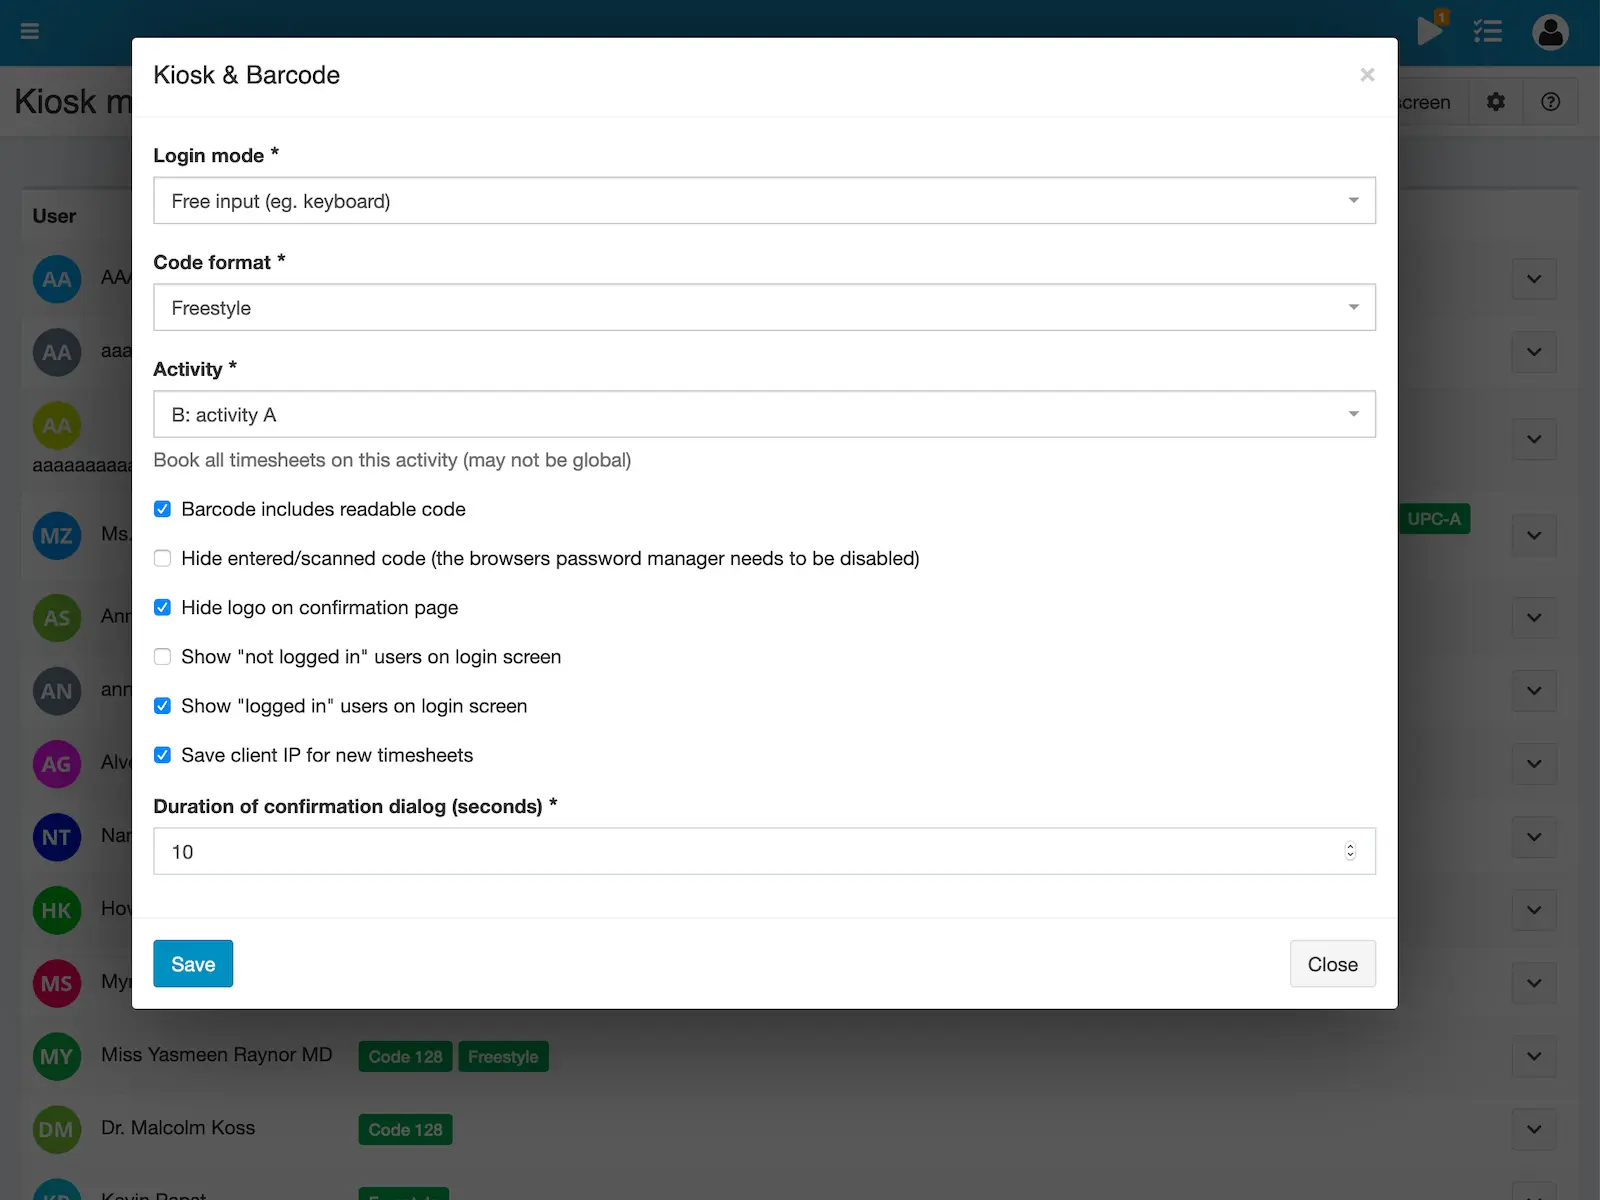The width and height of the screenshot is (1600, 1200).
Task: Open the hamburger main menu
Action: (30, 31)
